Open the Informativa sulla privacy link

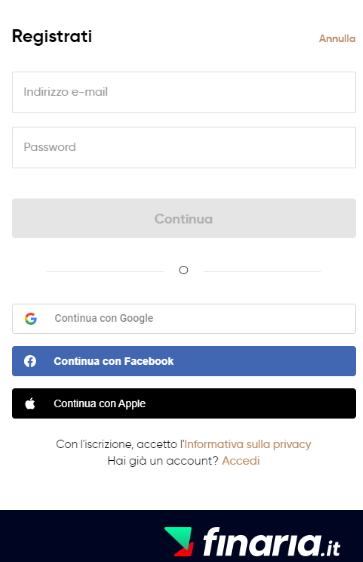(x=248, y=444)
